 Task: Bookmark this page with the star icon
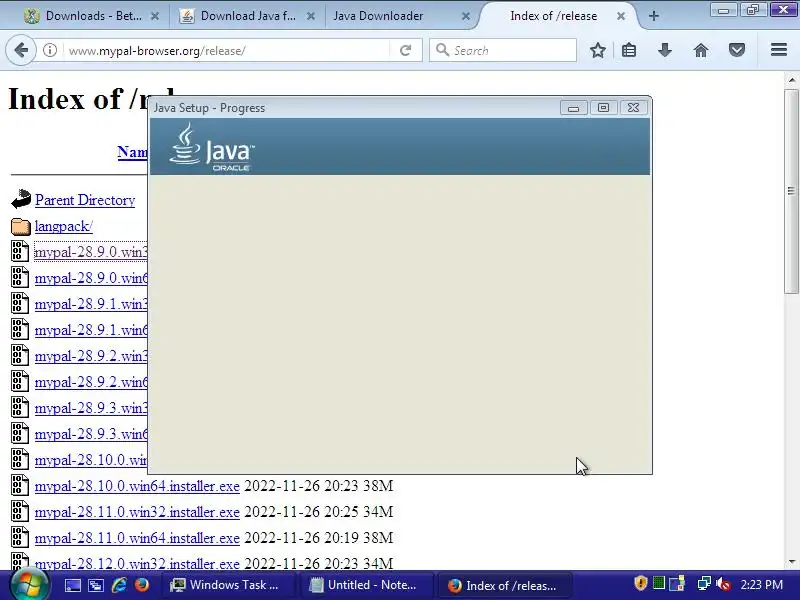pyautogui.click(x=597, y=50)
